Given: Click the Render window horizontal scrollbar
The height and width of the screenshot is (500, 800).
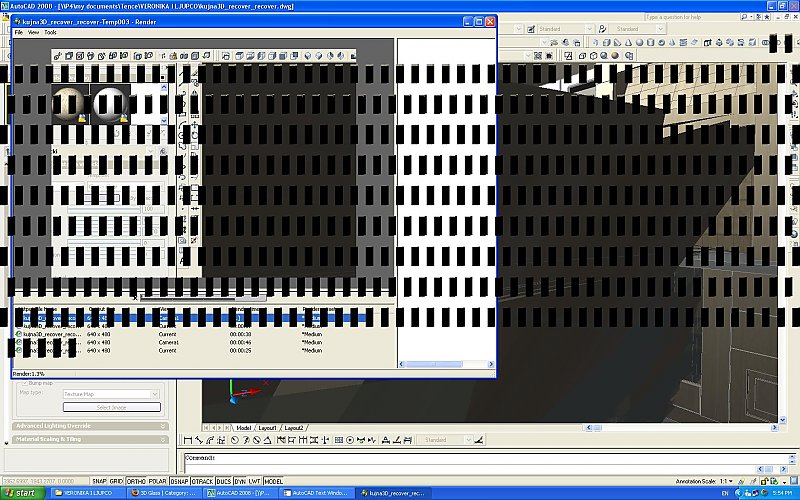Looking at the screenshot, I should (x=446, y=364).
